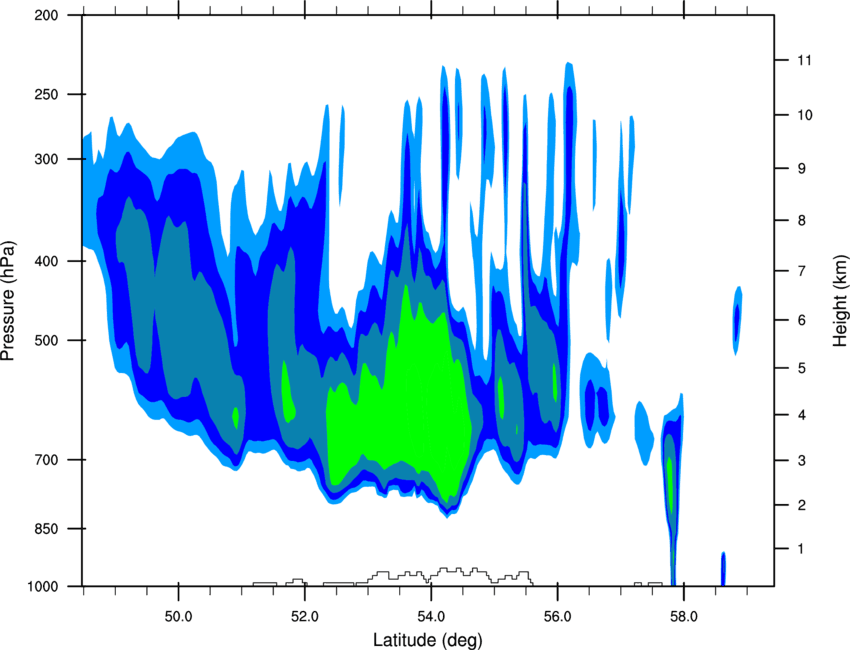Select the 700 pressure tick label
Viewport: 850px width, 650px height.
pyautogui.click(x=46, y=460)
